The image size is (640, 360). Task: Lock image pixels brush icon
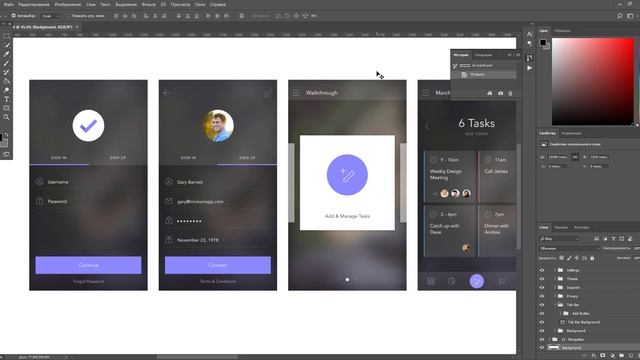569,258
